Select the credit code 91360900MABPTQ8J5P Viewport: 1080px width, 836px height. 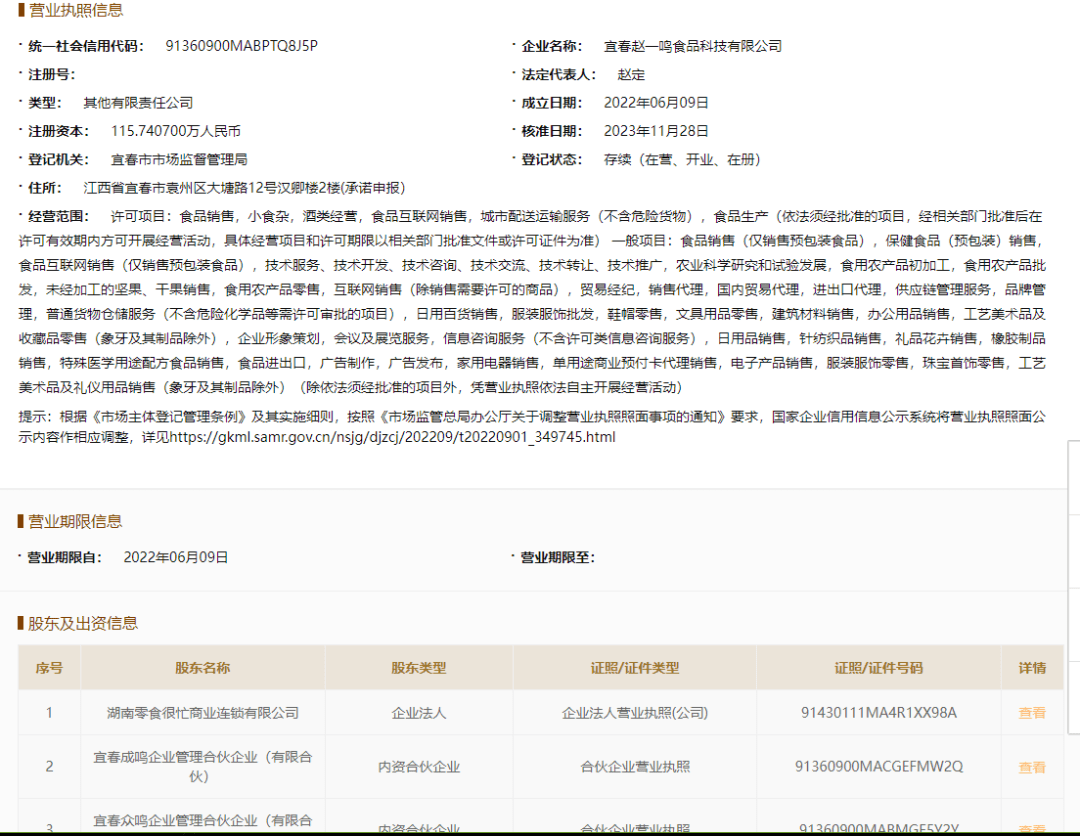[x=242, y=46]
